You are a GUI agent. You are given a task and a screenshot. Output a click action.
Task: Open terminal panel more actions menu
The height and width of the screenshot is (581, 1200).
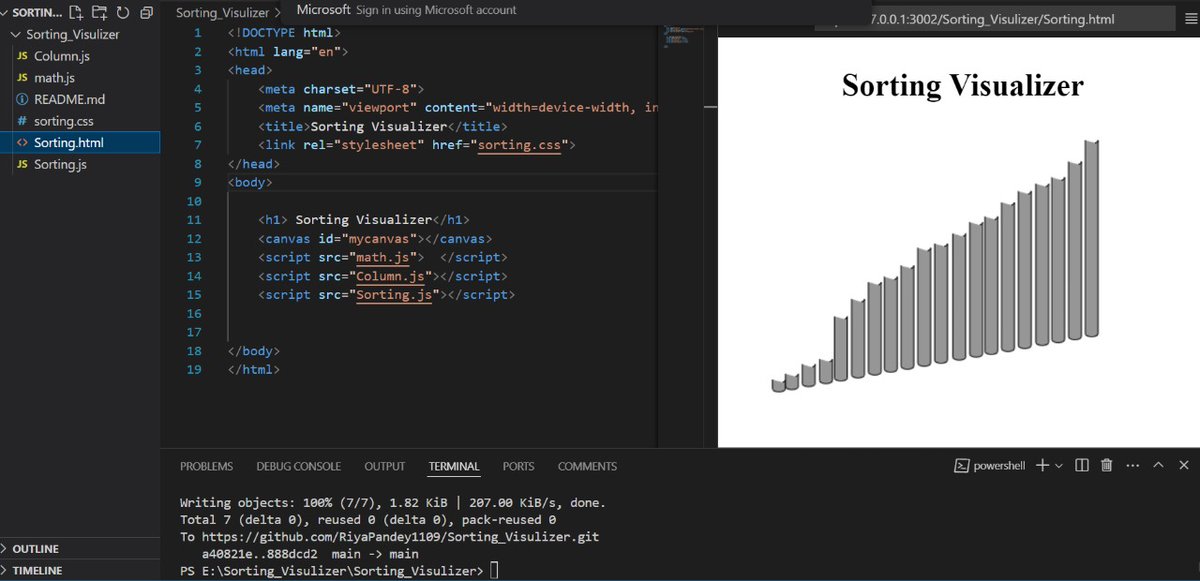(x=1132, y=466)
